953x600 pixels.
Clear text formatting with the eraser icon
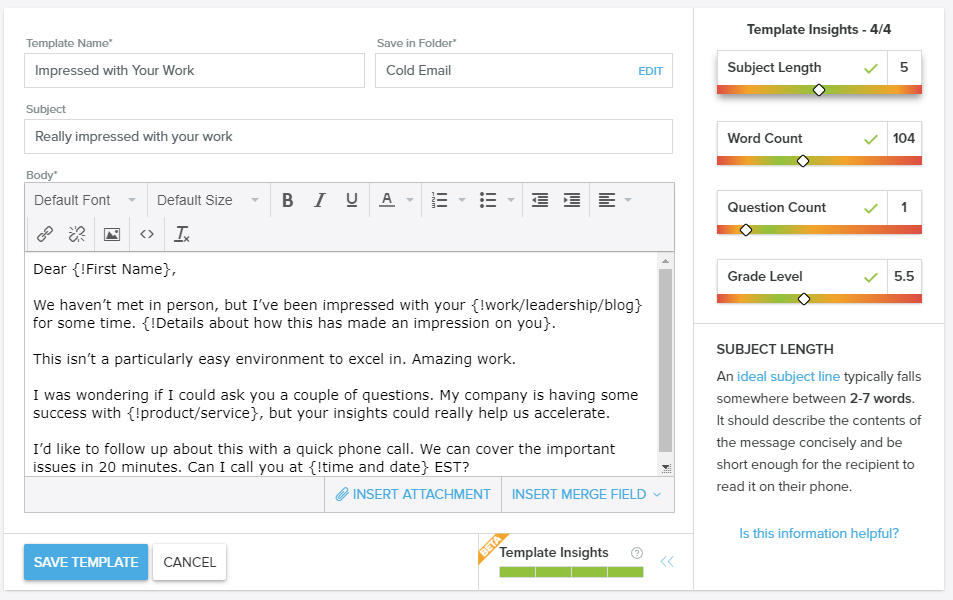tap(181, 234)
